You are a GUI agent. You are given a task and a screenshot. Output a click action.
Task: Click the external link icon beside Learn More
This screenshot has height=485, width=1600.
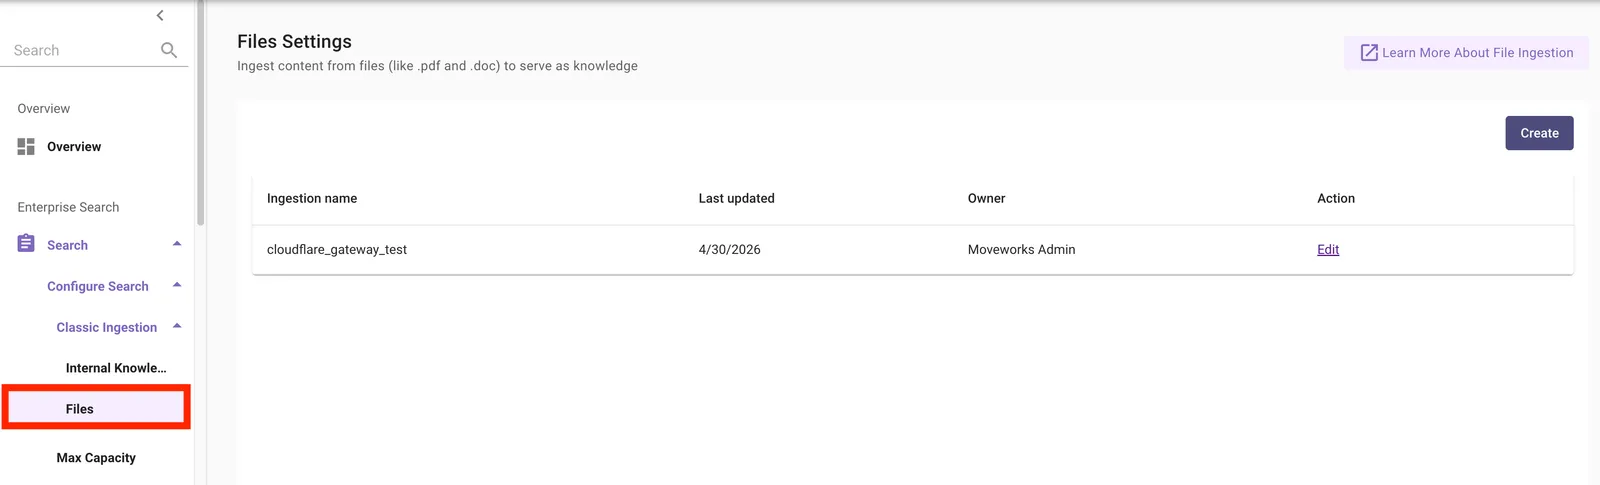(x=1369, y=53)
